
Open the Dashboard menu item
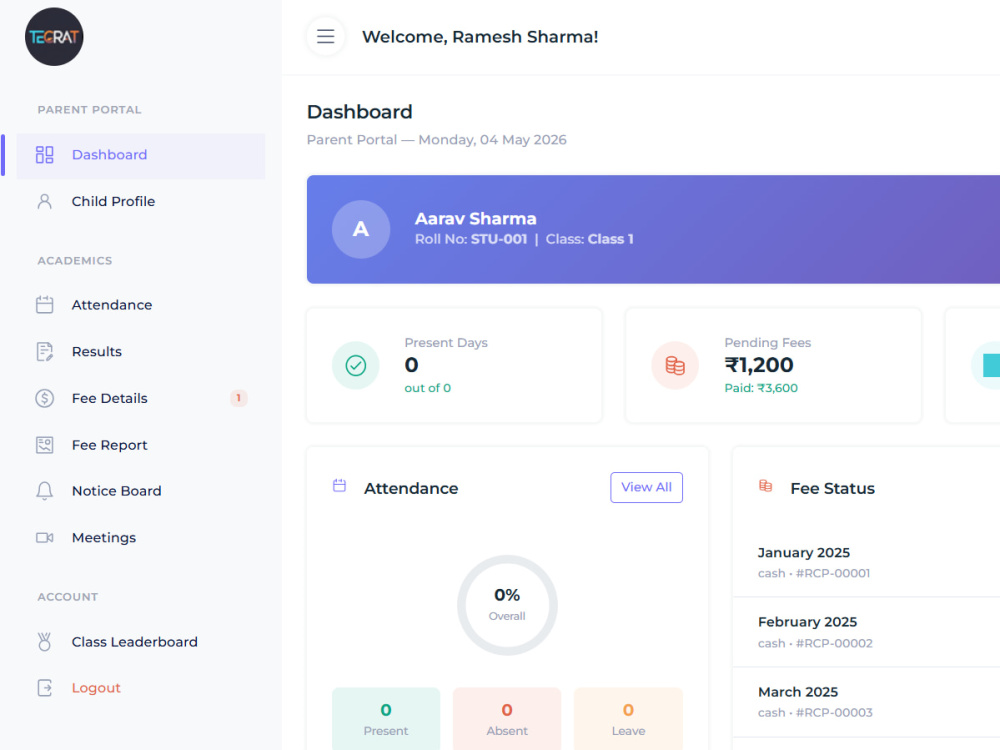coord(141,156)
